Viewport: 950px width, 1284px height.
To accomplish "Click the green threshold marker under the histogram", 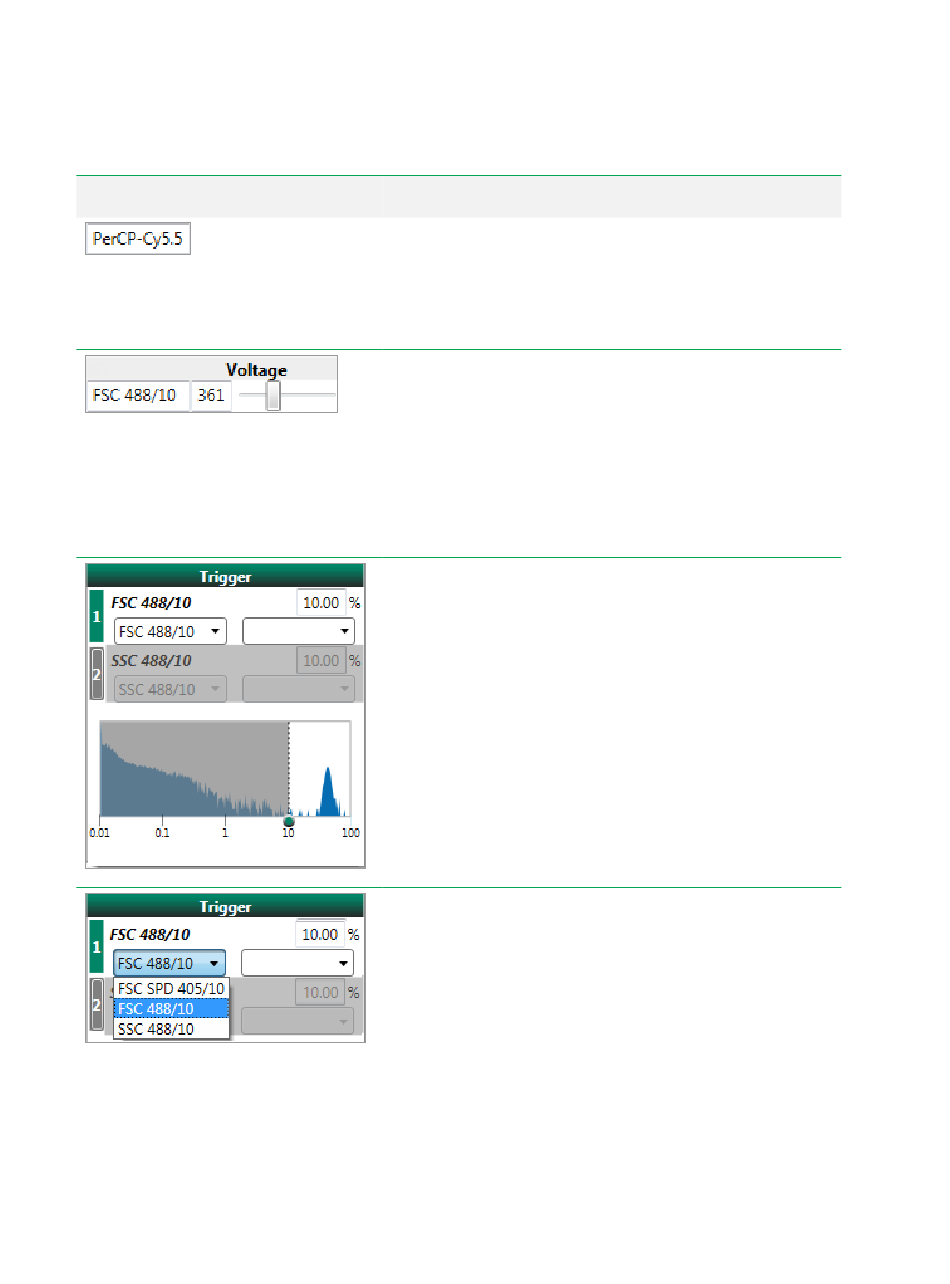I will [x=288, y=821].
